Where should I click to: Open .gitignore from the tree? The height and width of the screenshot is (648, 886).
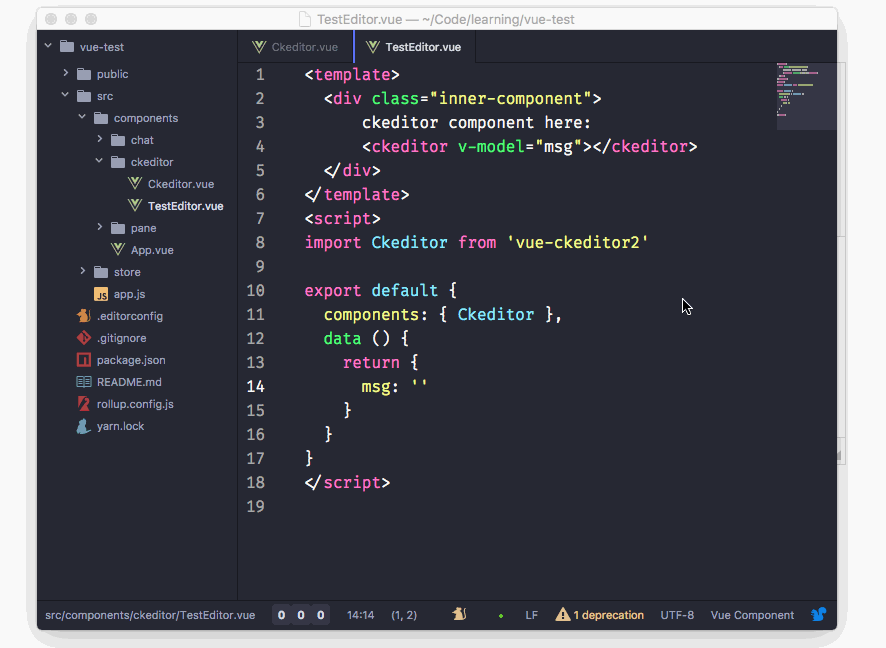(121, 338)
